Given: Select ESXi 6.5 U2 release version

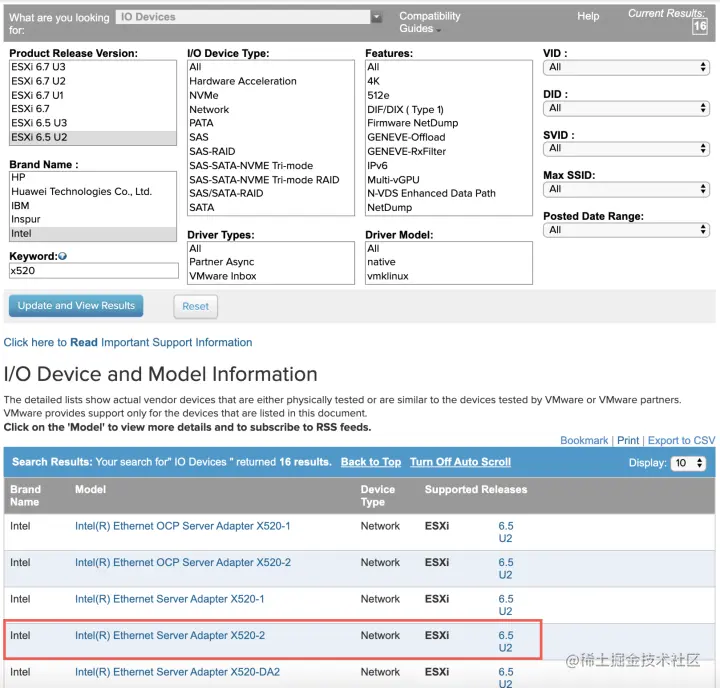Looking at the screenshot, I should pos(92,137).
